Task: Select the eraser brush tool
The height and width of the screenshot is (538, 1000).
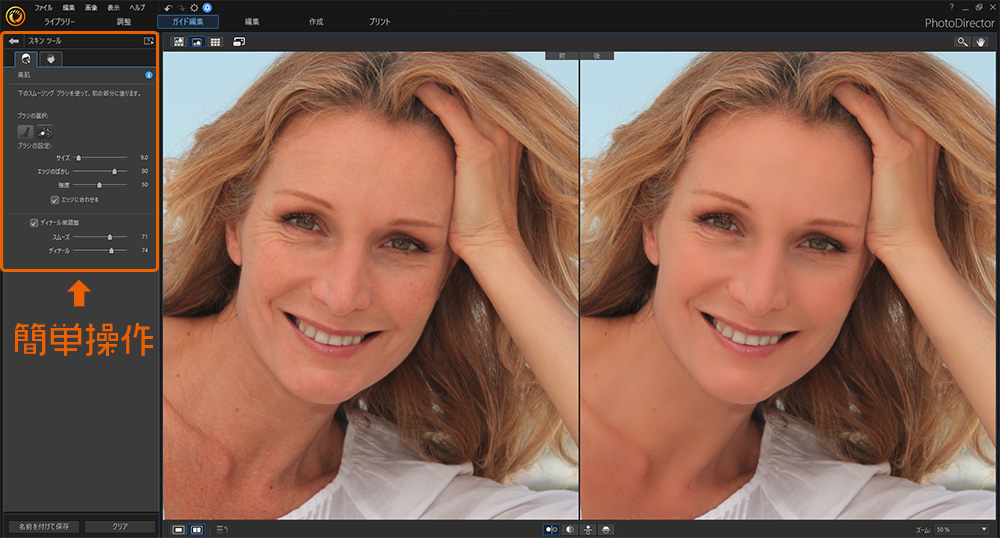Action: pyautogui.click(x=45, y=132)
